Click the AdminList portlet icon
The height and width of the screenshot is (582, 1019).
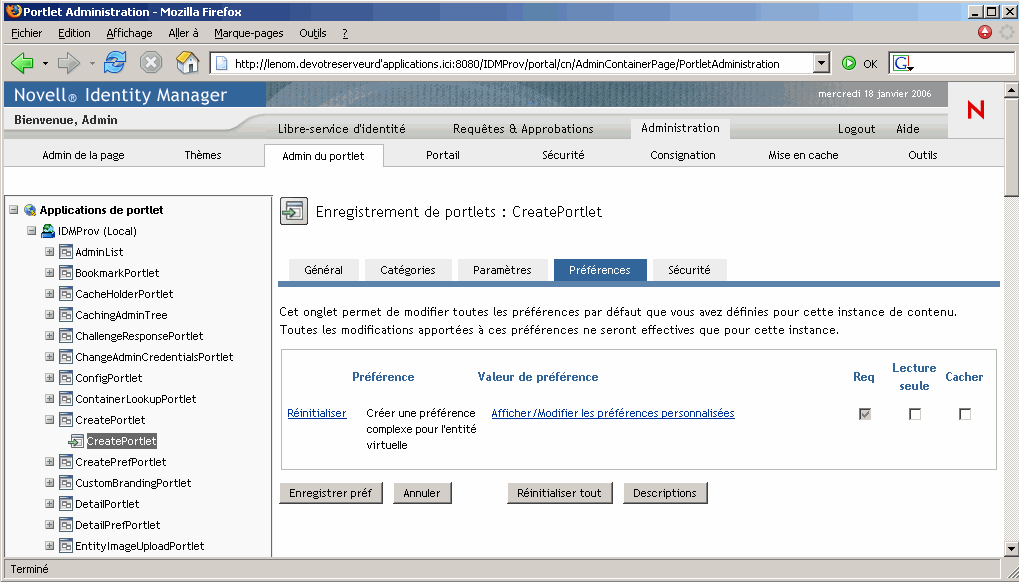pos(66,252)
